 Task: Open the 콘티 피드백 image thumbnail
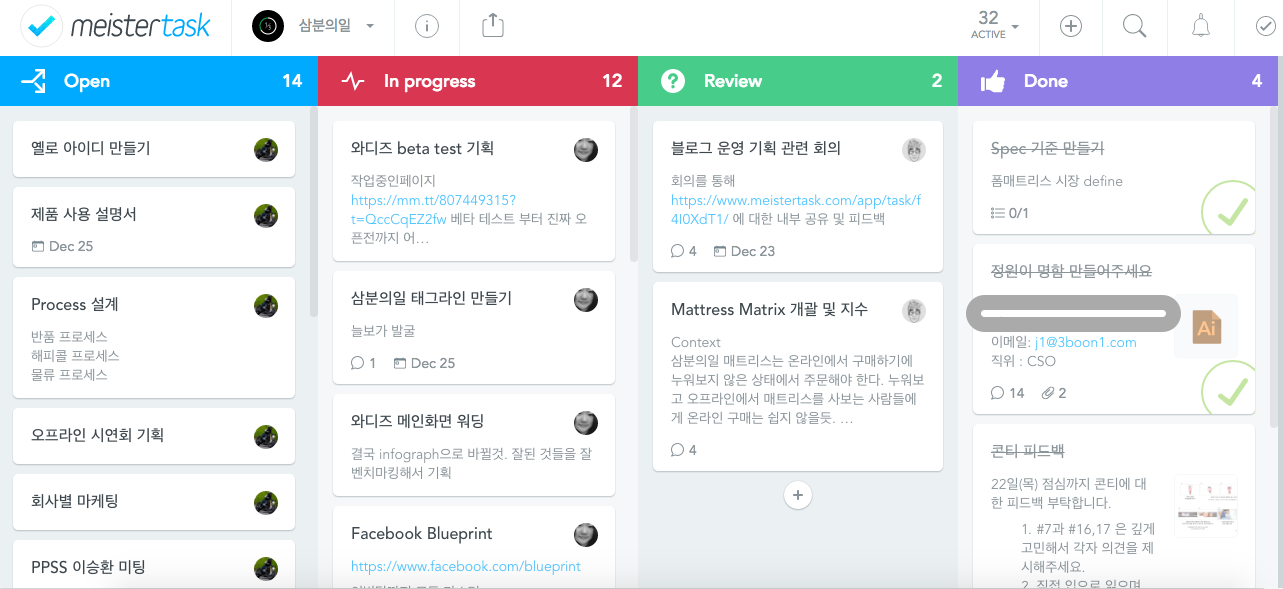[1206, 505]
